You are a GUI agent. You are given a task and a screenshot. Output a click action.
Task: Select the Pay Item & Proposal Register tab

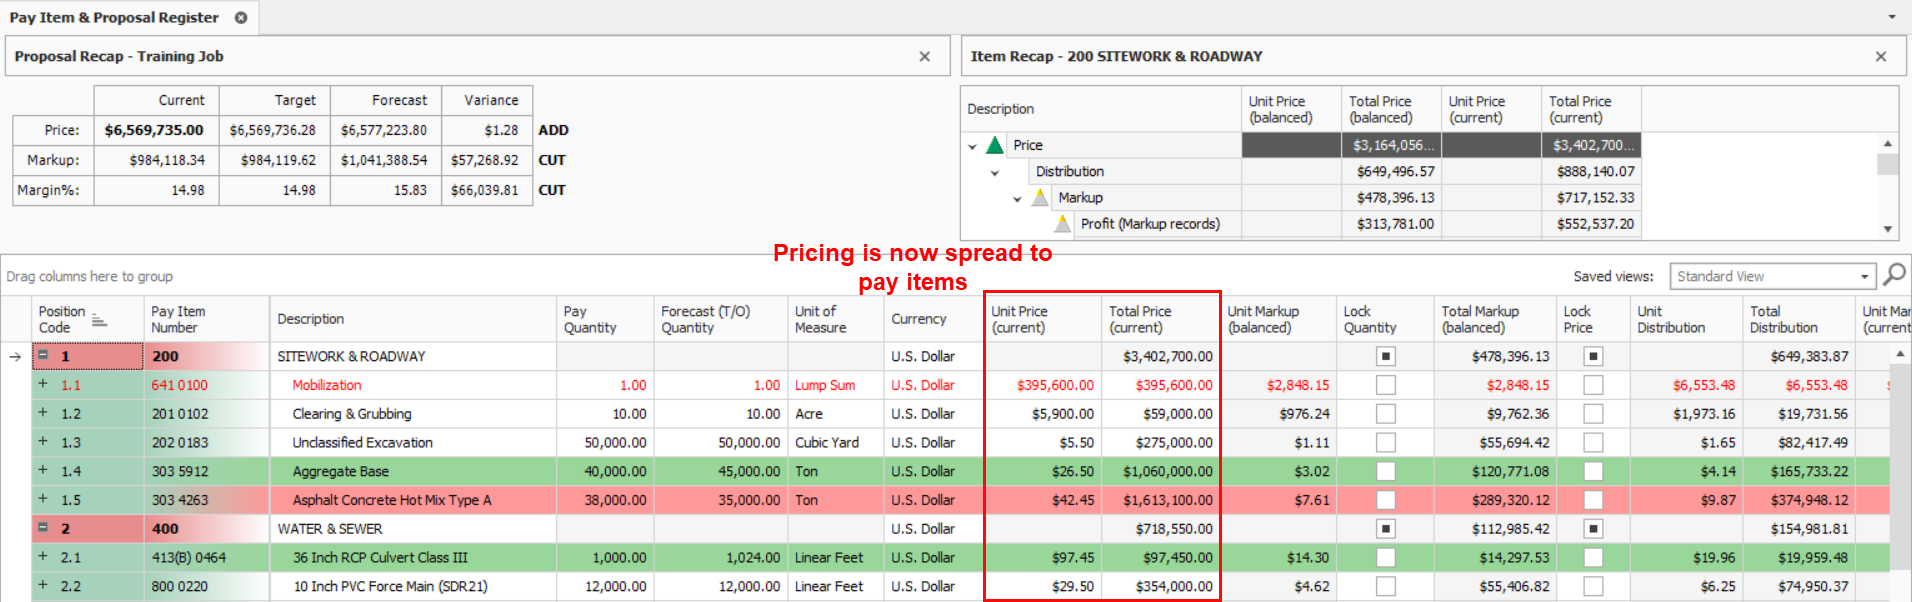pos(114,18)
